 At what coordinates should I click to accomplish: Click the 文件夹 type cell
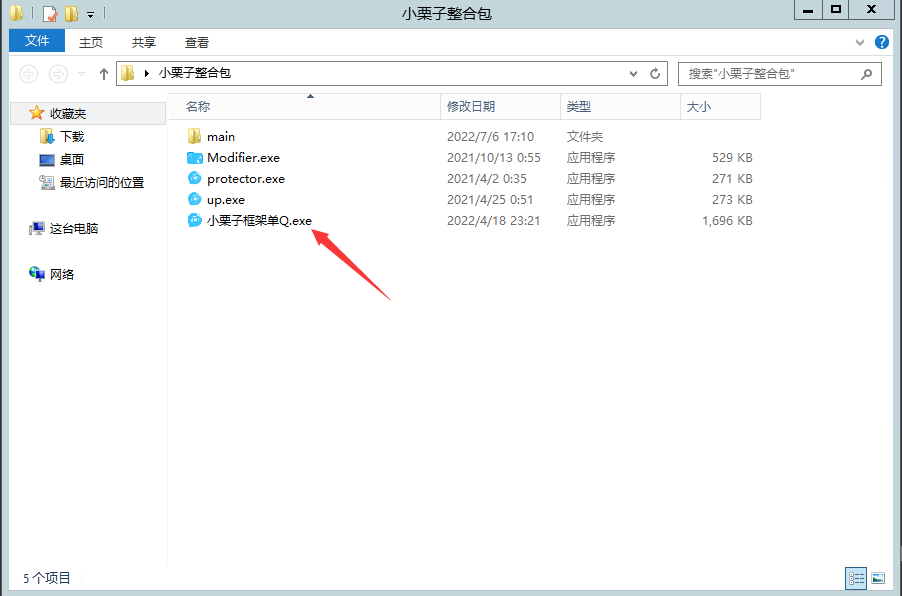click(584, 136)
